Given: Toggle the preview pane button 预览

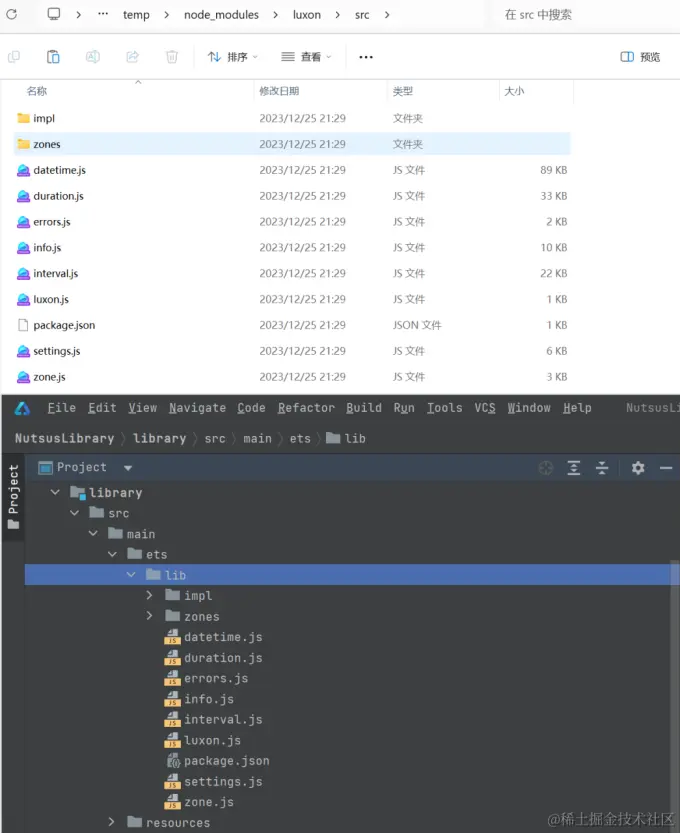Looking at the screenshot, I should [641, 57].
